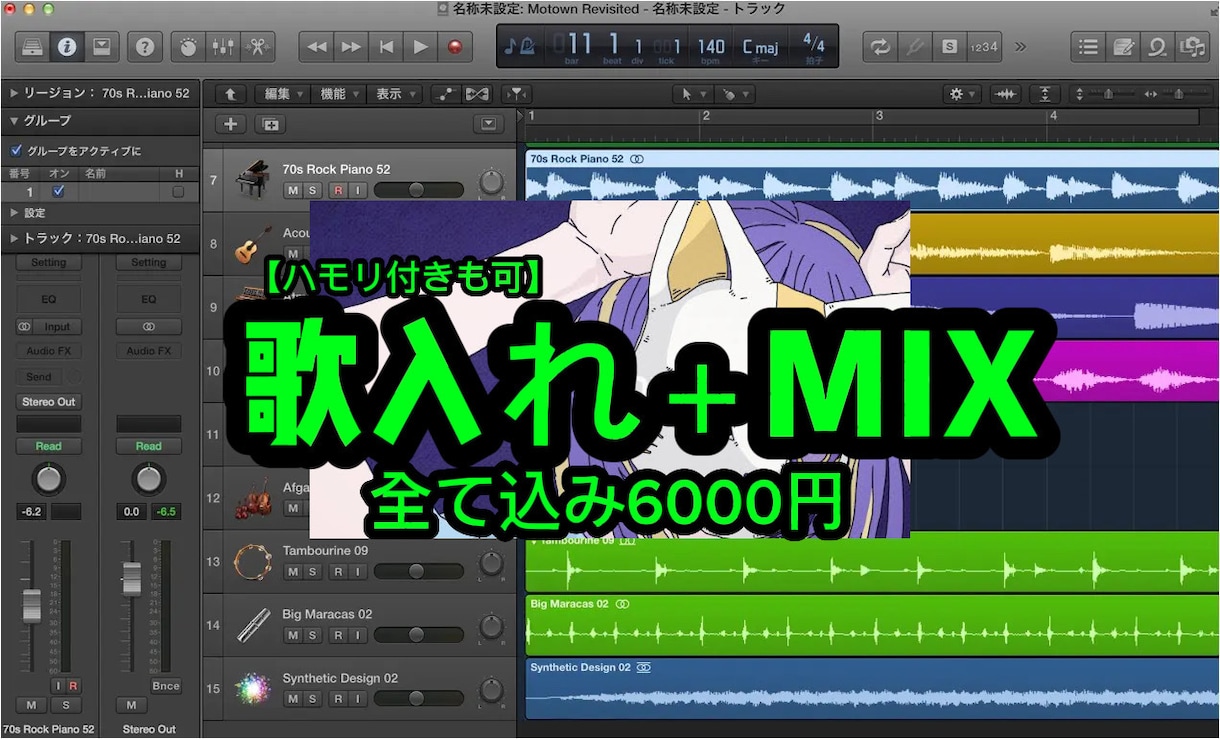The image size is (1220, 739).
Task: Mute the Big Maracas 02 track
Action: (293, 635)
